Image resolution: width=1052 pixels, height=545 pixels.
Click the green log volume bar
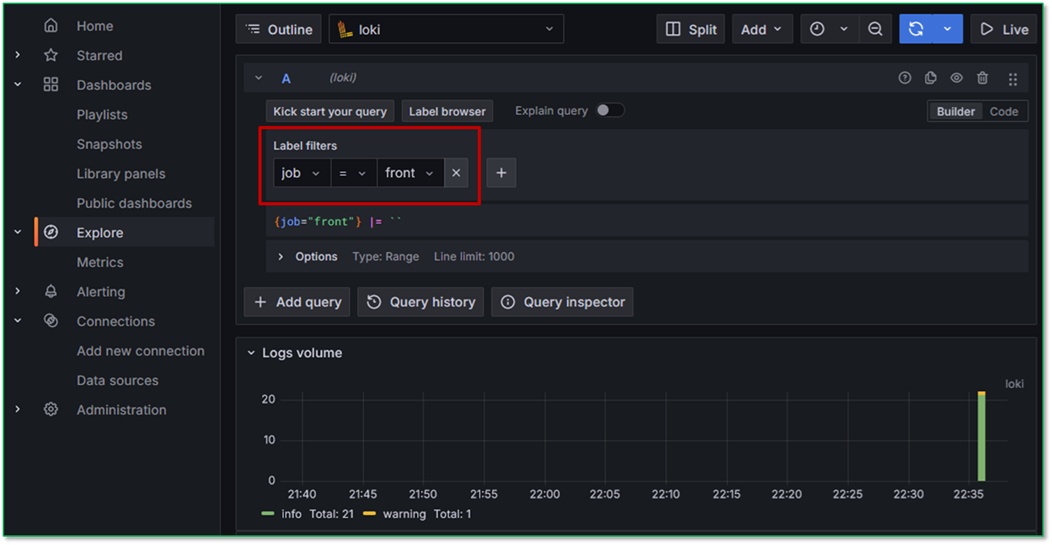(982, 438)
